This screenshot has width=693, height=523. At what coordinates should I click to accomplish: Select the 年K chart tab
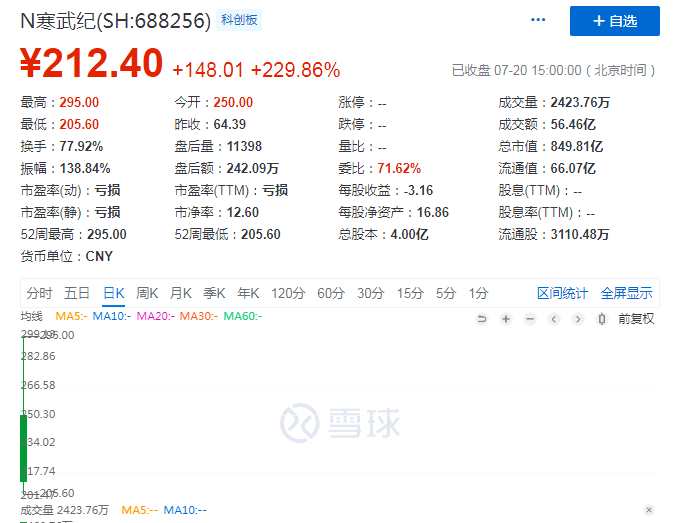point(248,293)
